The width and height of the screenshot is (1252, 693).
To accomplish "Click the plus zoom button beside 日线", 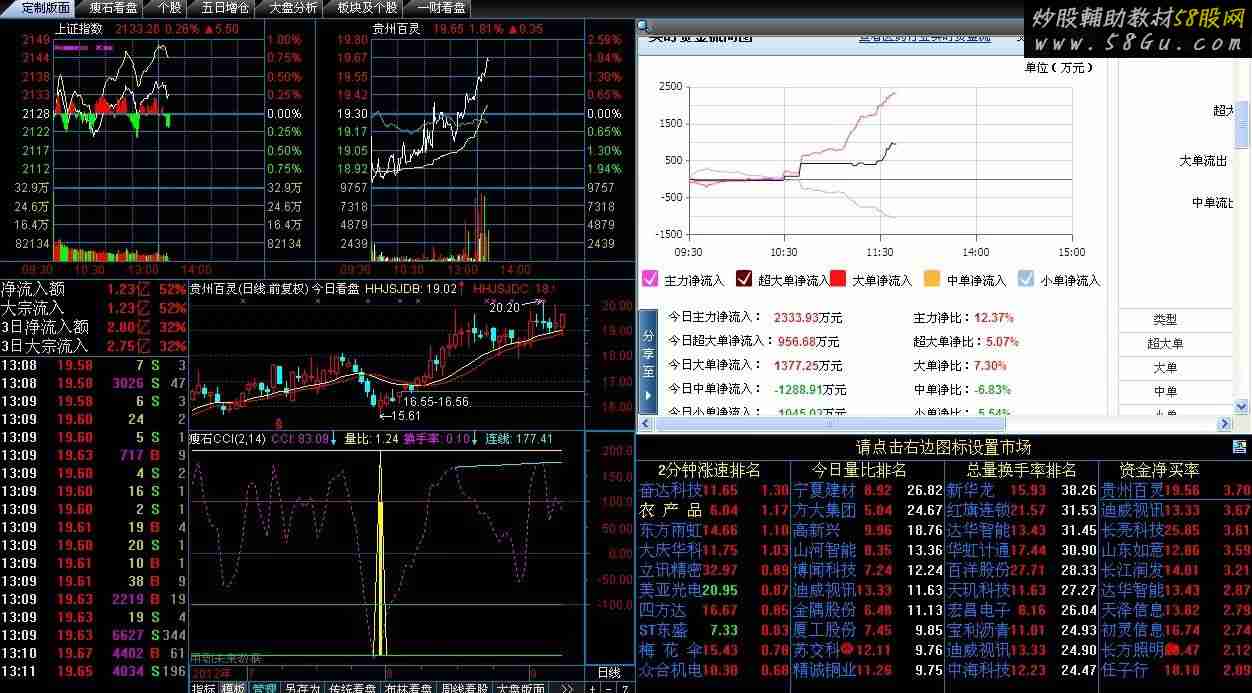I will coord(593,688).
